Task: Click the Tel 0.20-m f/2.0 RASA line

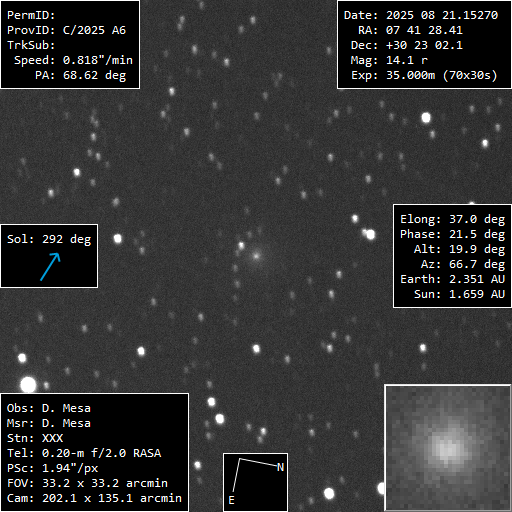Action: click(x=84, y=453)
